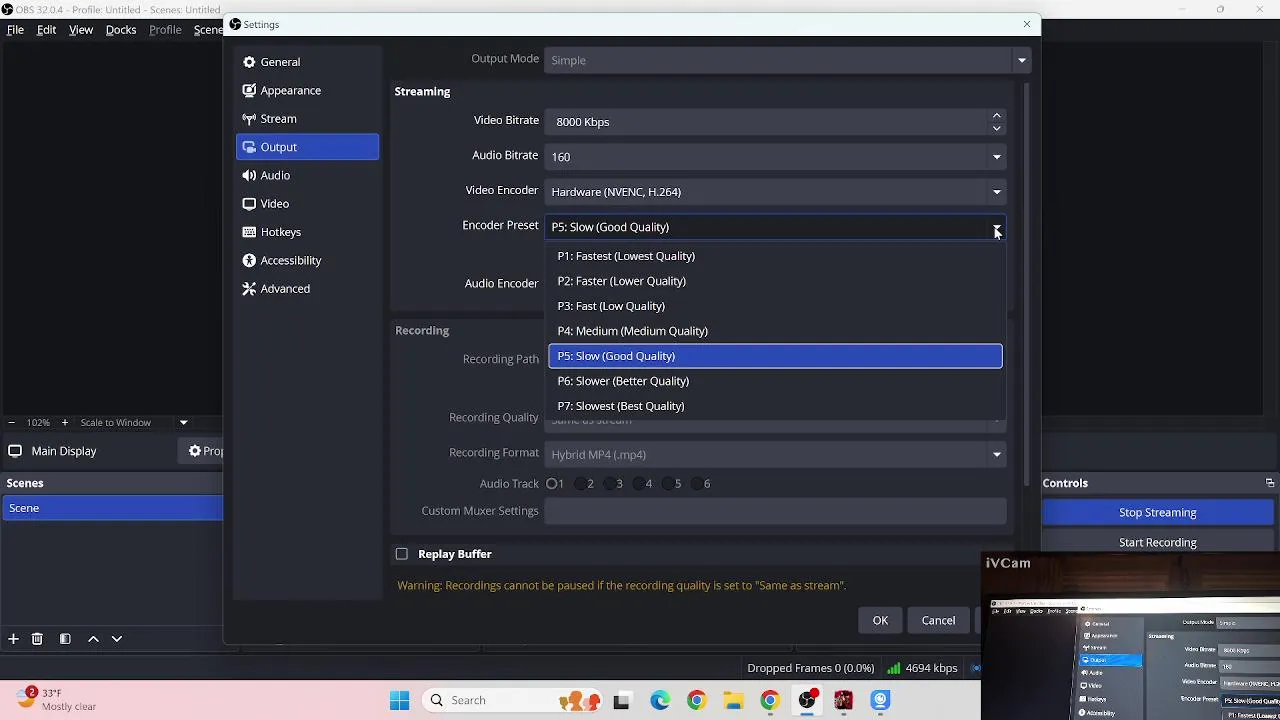This screenshot has height=720, width=1280.
Task: Move scene up with the arrow icon
Action: tap(93, 638)
